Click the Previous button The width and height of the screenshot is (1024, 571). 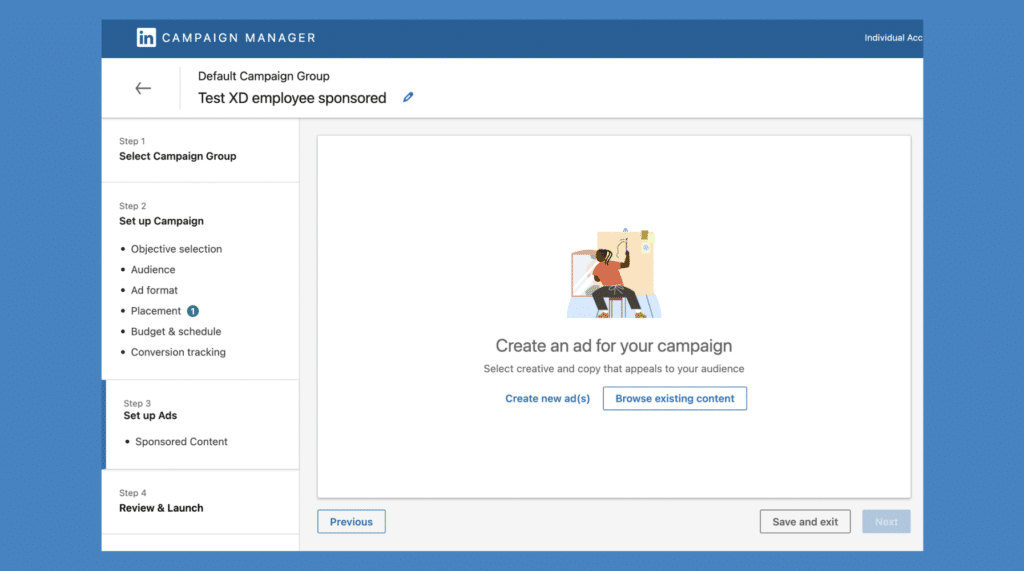[351, 522]
